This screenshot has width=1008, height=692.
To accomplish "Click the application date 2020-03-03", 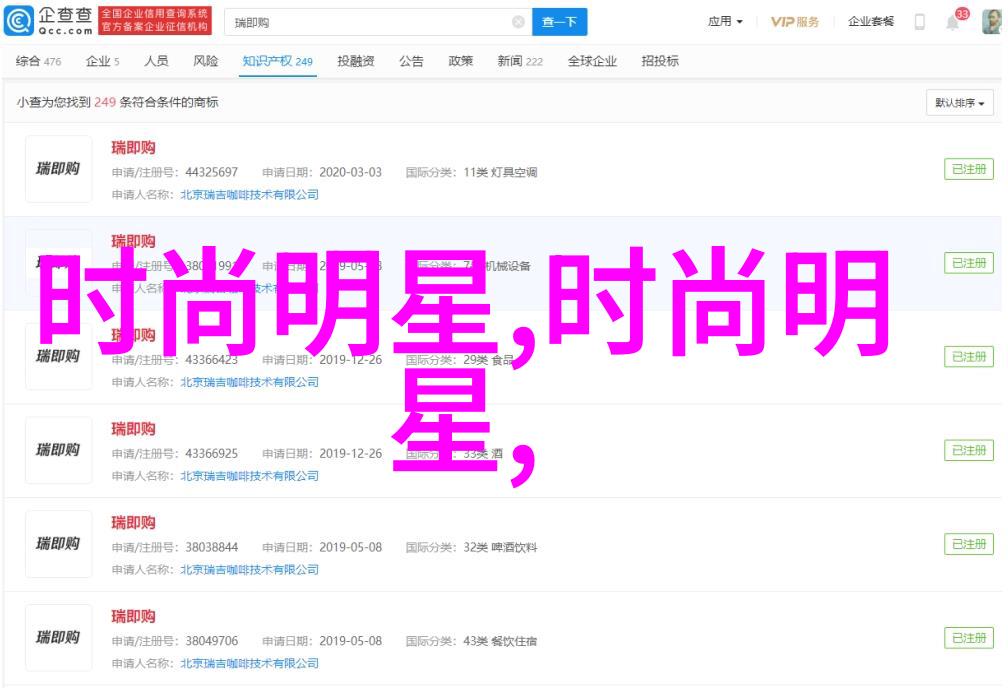I will tap(350, 172).
